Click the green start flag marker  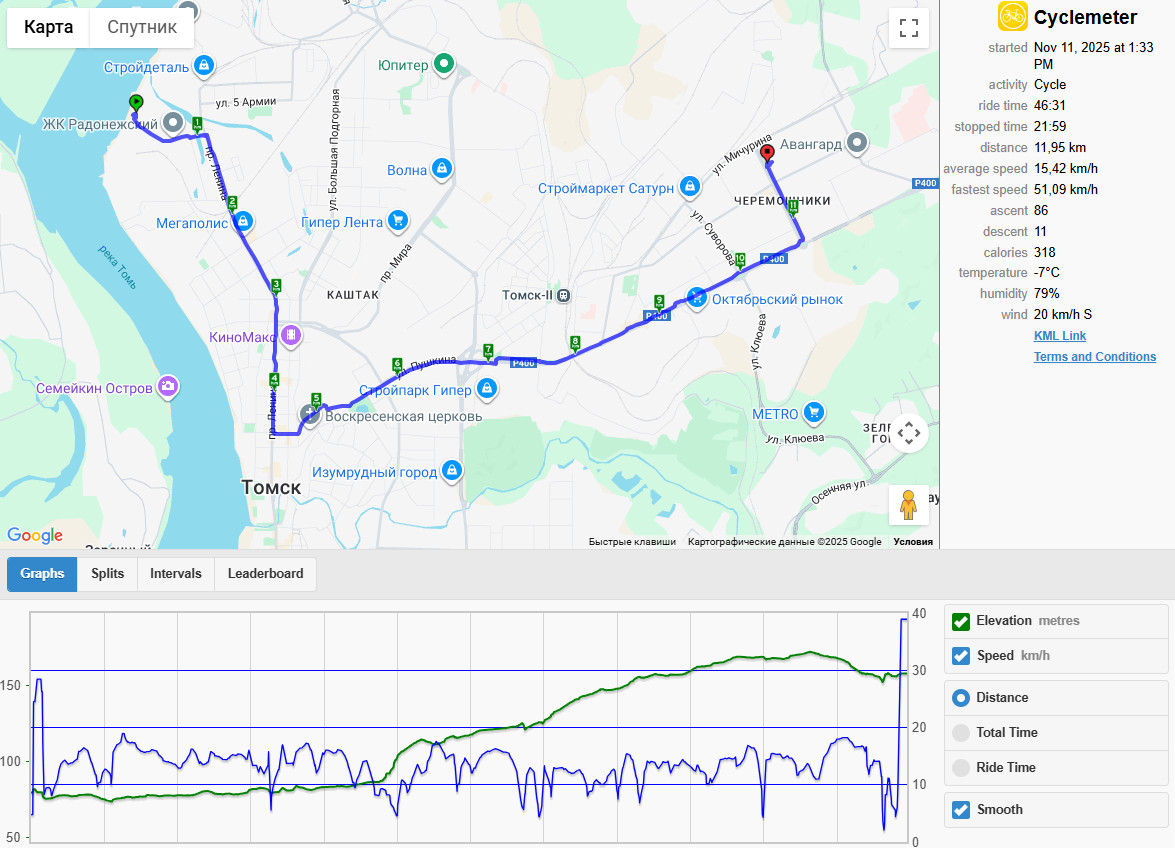(136, 103)
